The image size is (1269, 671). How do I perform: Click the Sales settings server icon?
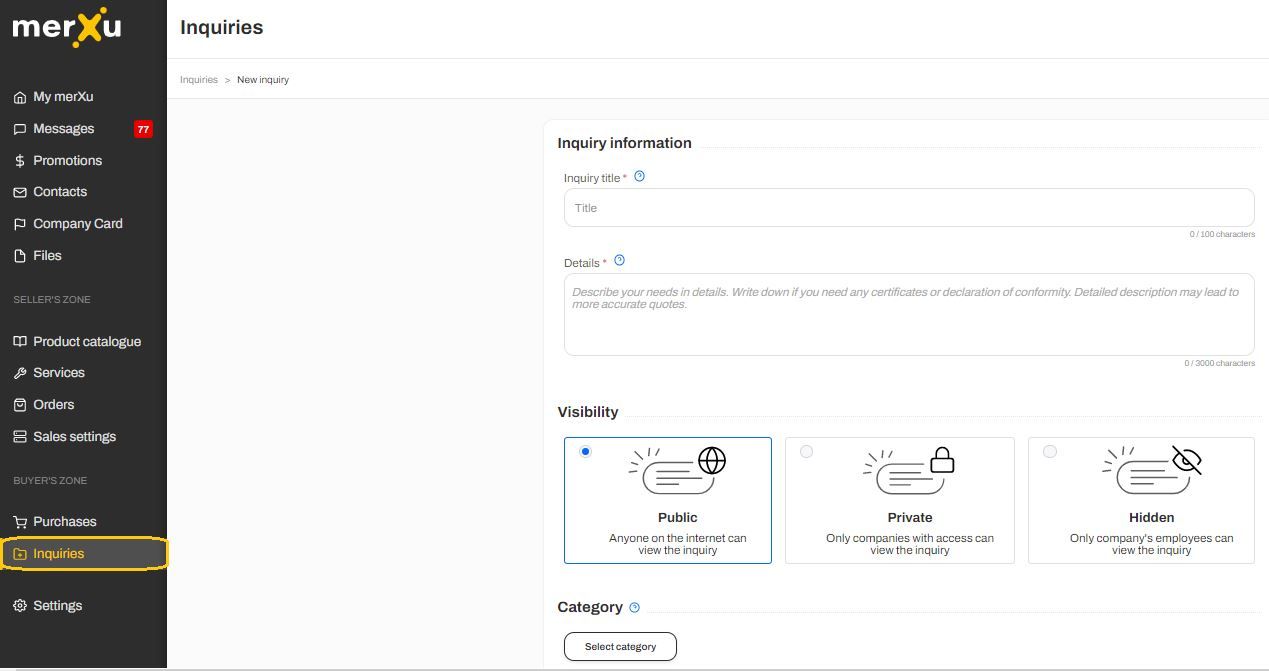[x=20, y=437]
